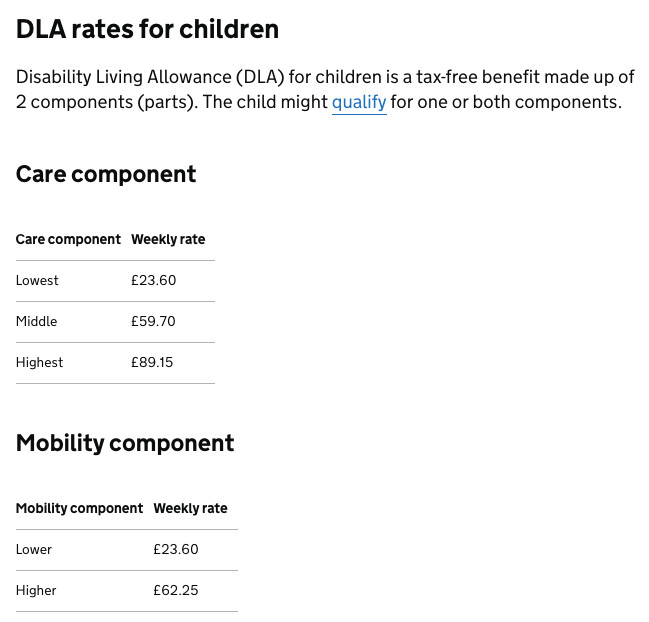Select the 'Higher' mobility row label
The width and height of the screenshot is (649, 622).
pos(36,591)
